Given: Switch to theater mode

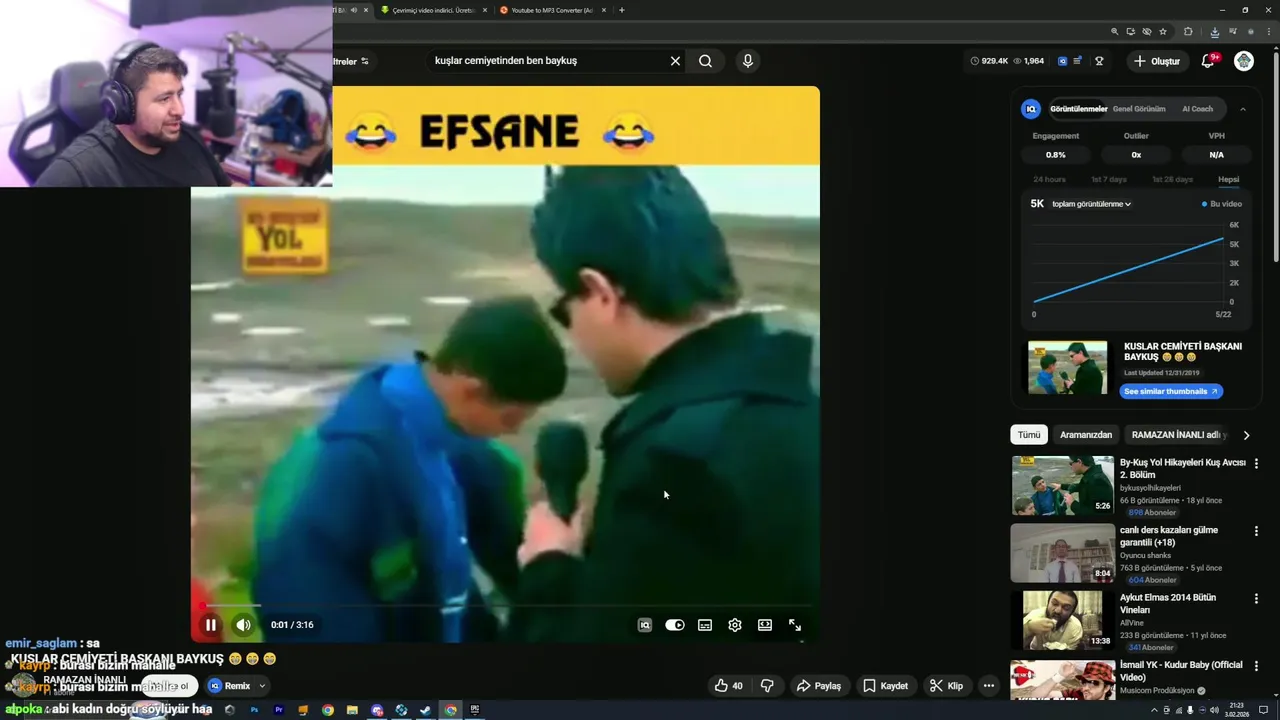Looking at the screenshot, I should 765,625.
